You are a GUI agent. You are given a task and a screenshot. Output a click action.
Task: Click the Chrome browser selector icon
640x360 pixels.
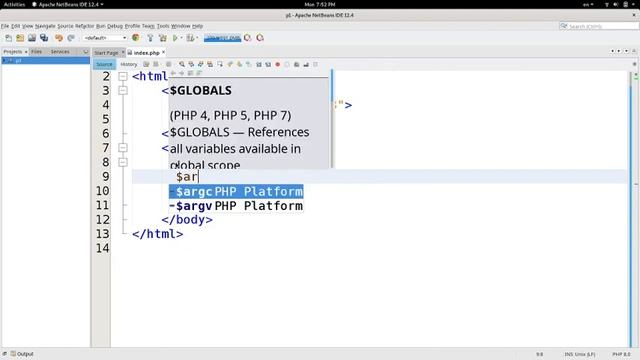[x=136, y=38]
